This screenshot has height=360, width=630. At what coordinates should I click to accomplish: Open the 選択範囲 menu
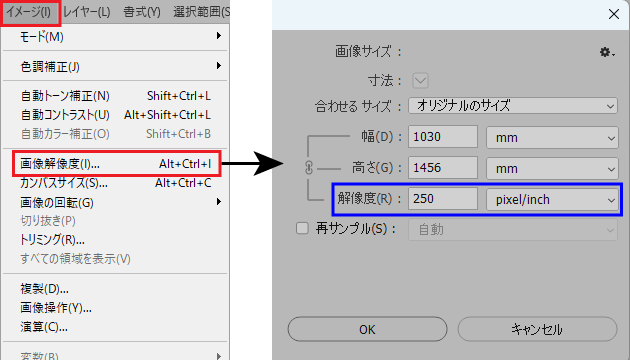tap(202, 12)
